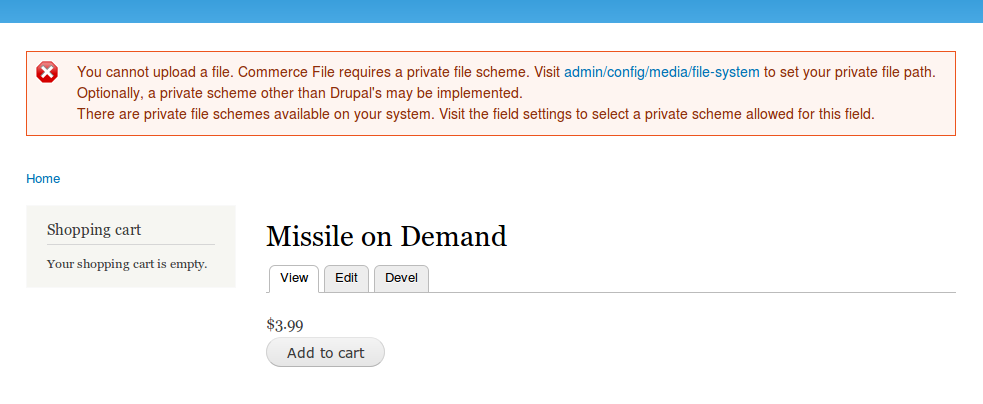Open the admin/config/media/file-system link
This screenshot has height=404, width=983.
tap(662, 72)
